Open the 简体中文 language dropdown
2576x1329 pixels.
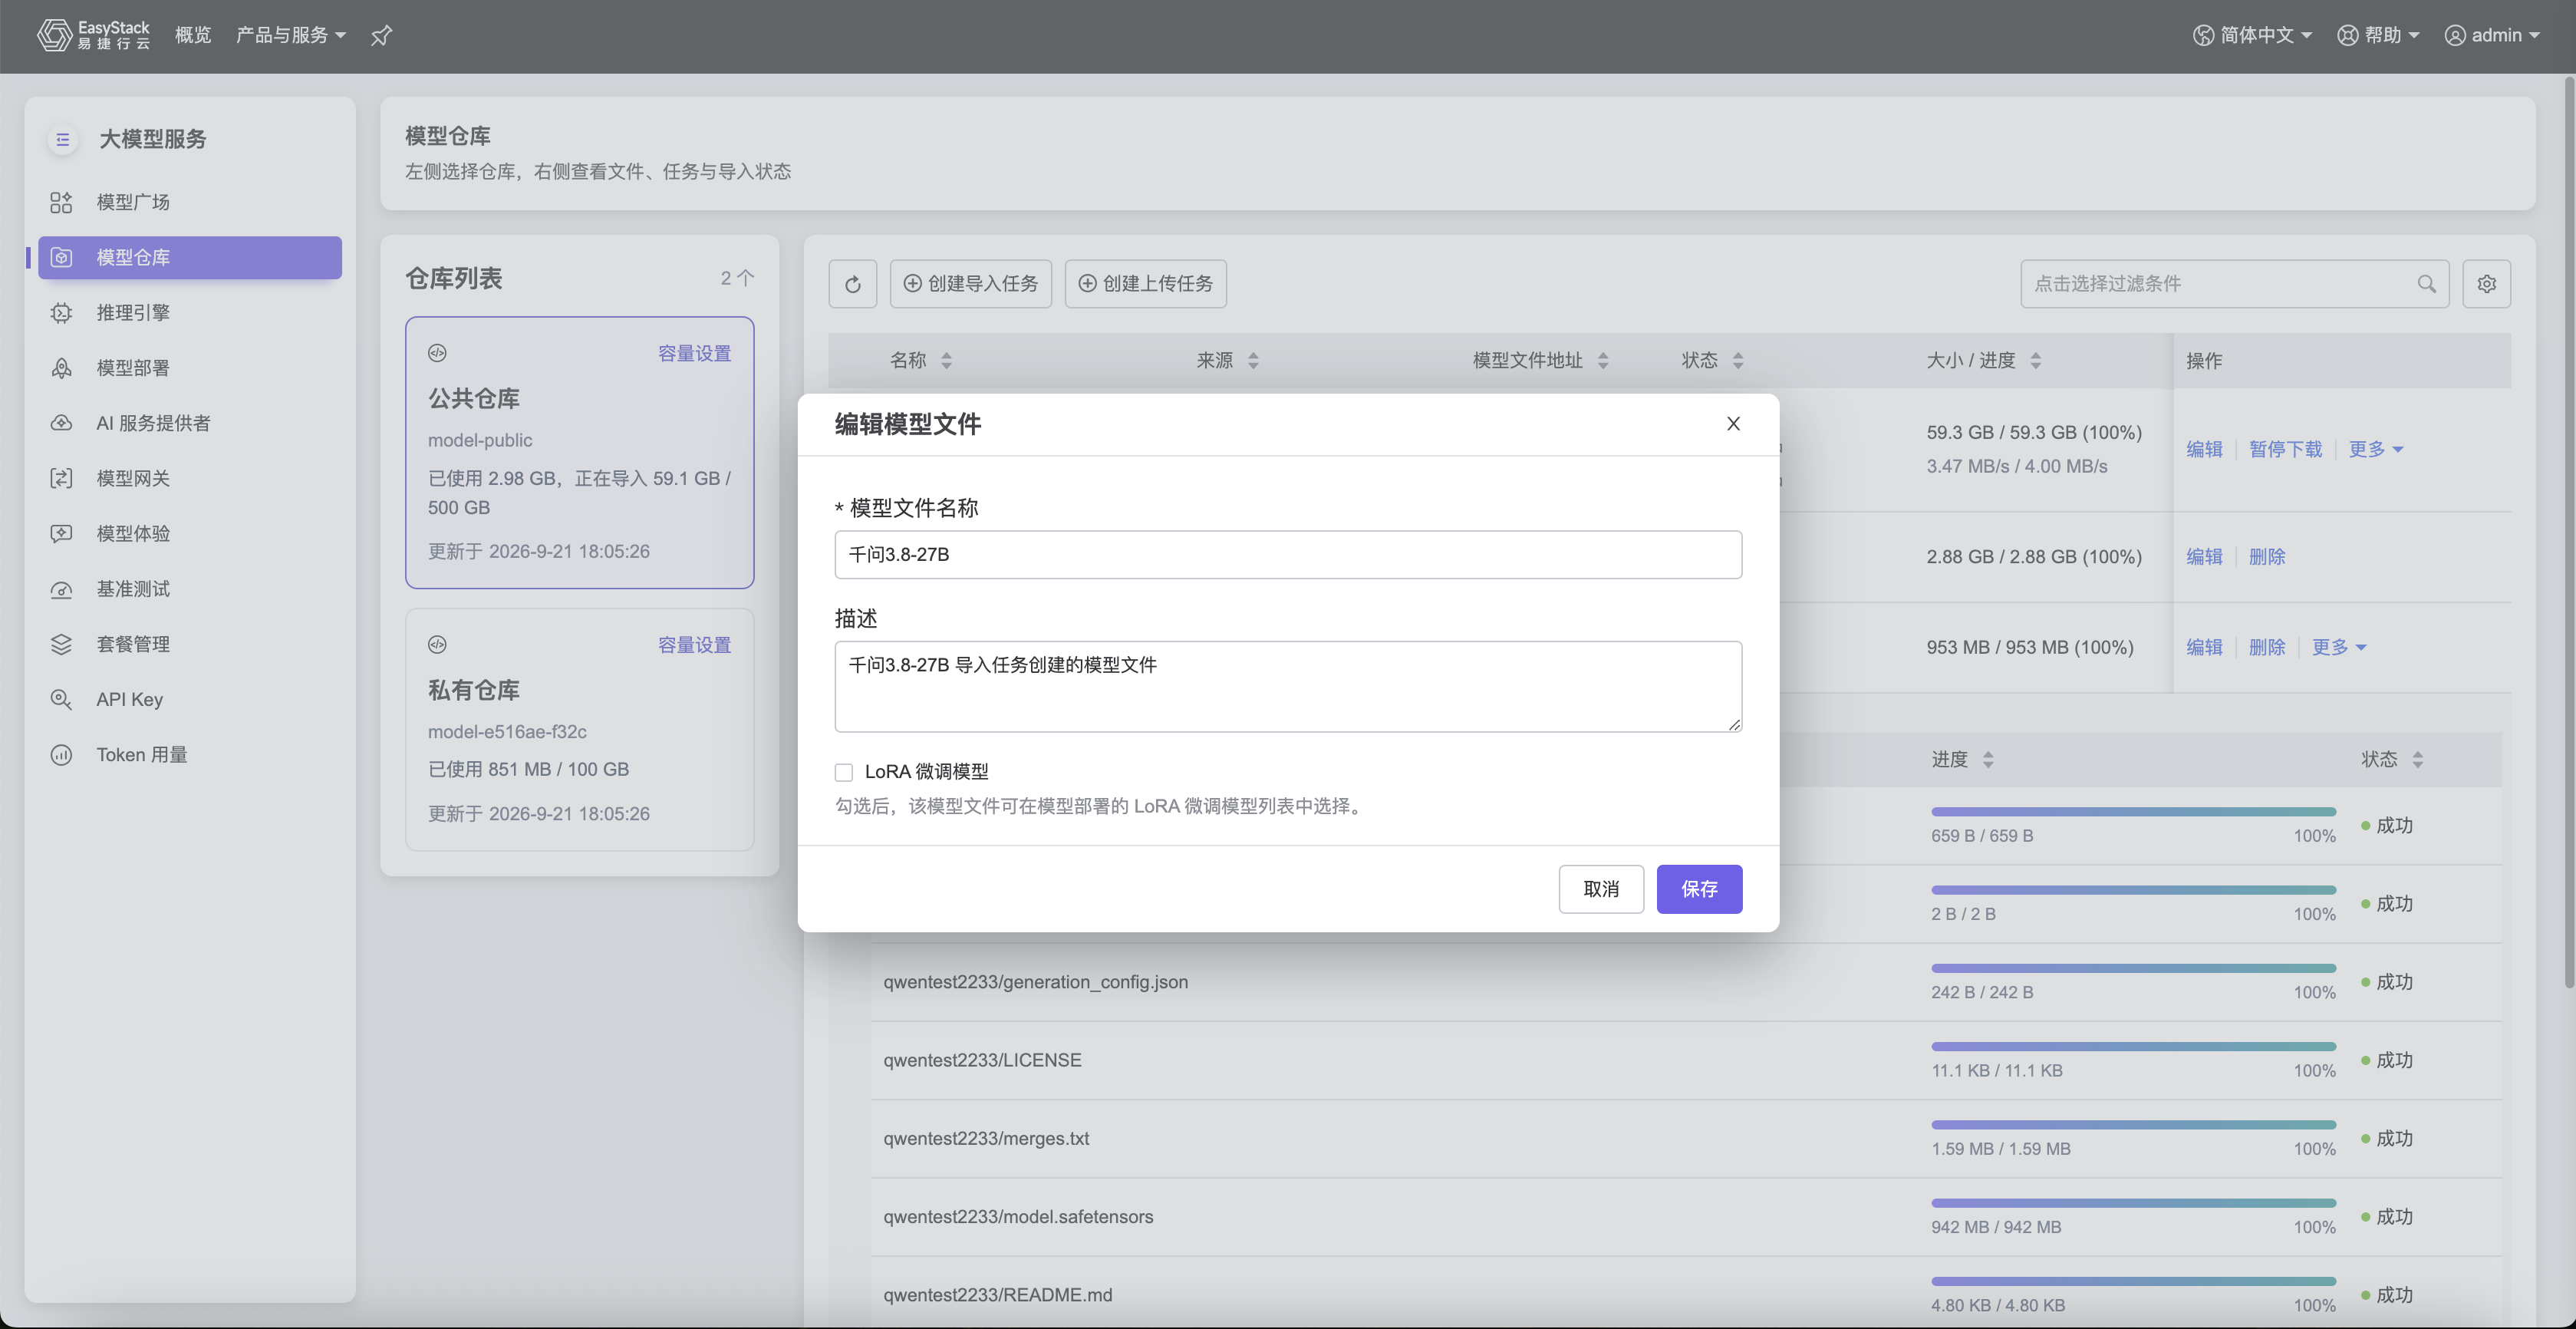pyautogui.click(x=2252, y=35)
